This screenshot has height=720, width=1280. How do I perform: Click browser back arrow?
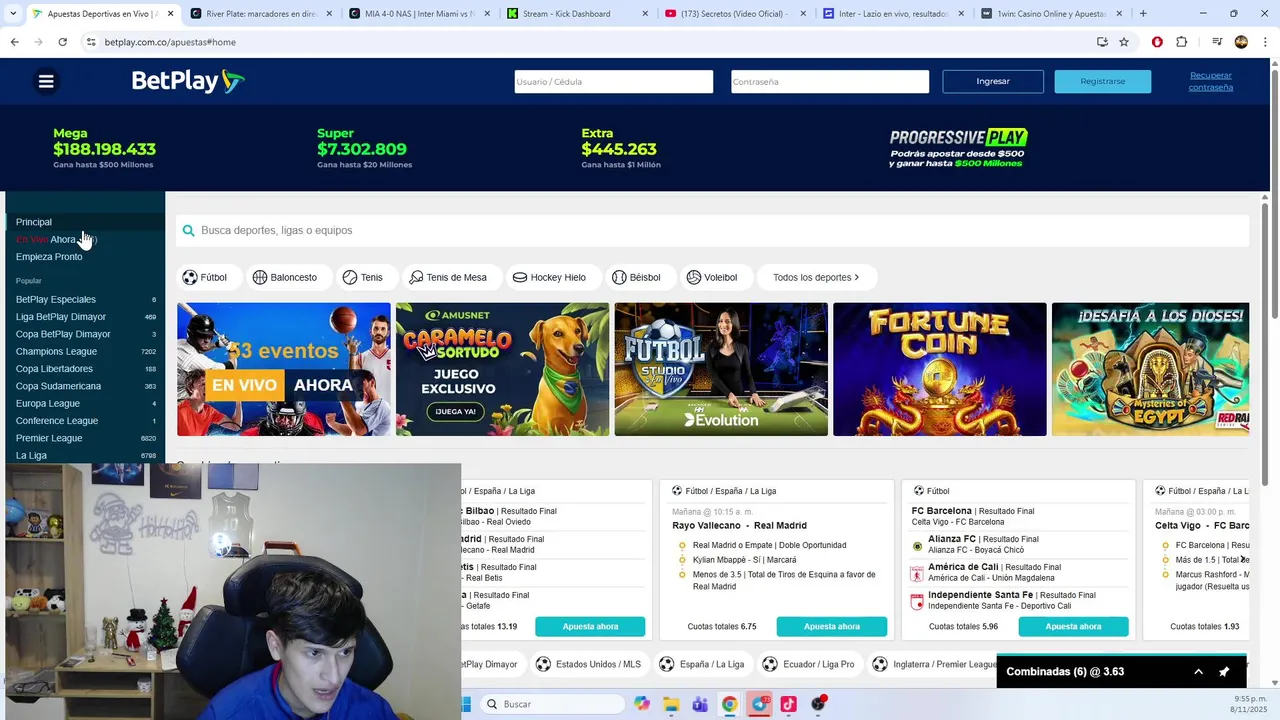point(14,42)
